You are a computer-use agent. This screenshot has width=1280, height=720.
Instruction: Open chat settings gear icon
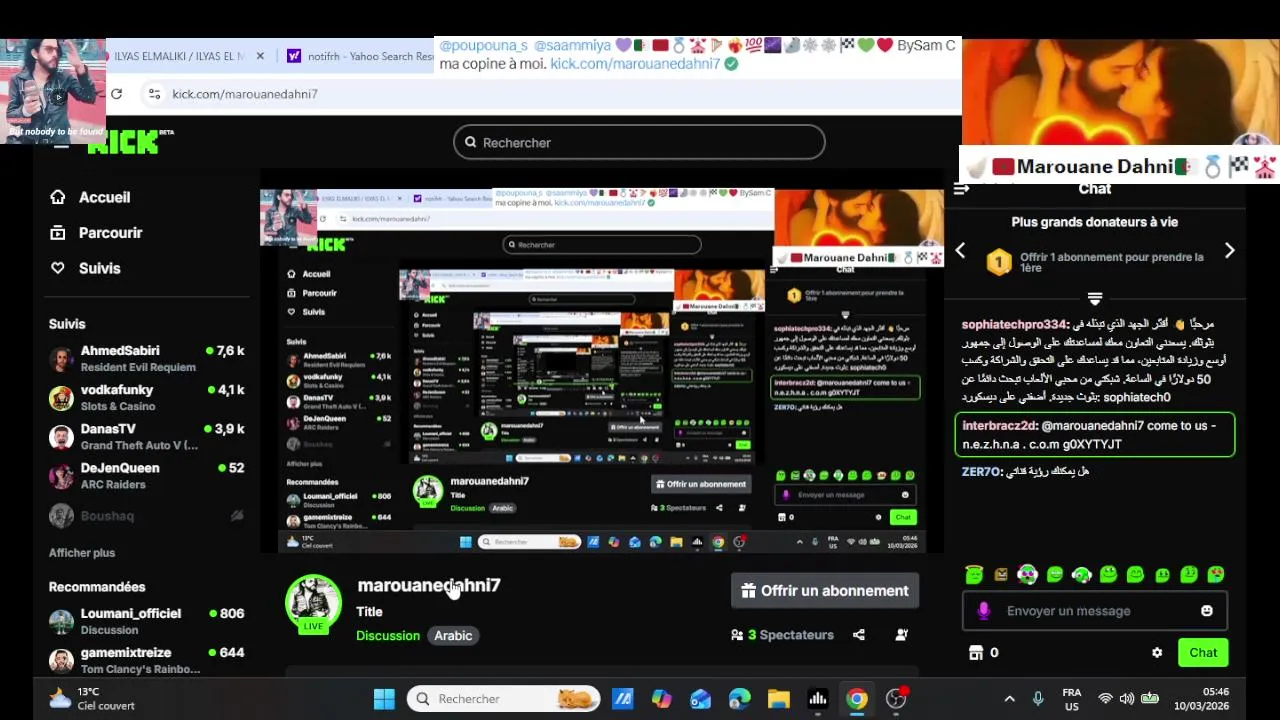coord(1157,653)
